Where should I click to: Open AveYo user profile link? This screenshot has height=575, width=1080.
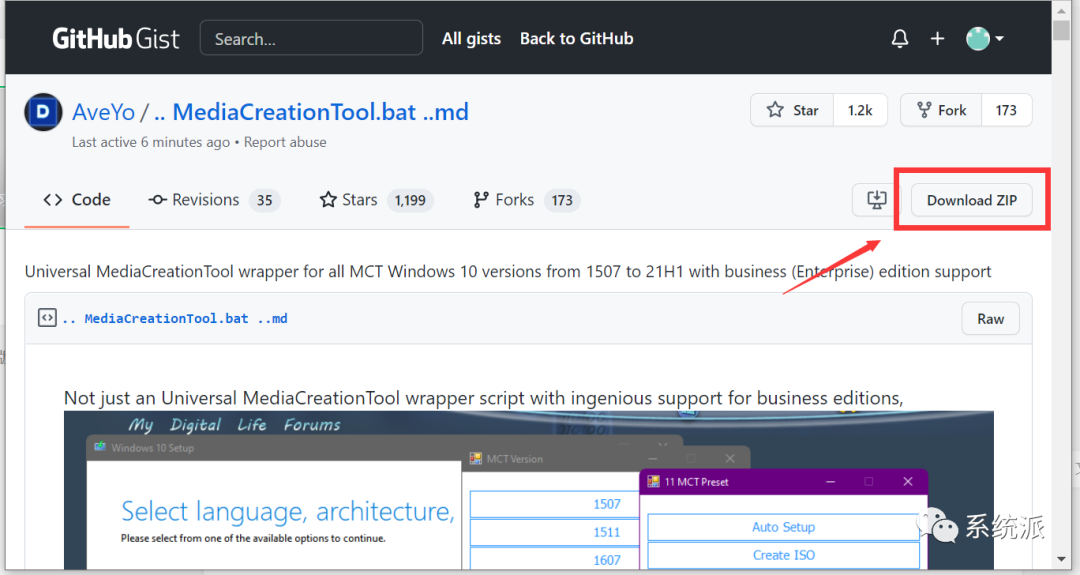click(103, 112)
